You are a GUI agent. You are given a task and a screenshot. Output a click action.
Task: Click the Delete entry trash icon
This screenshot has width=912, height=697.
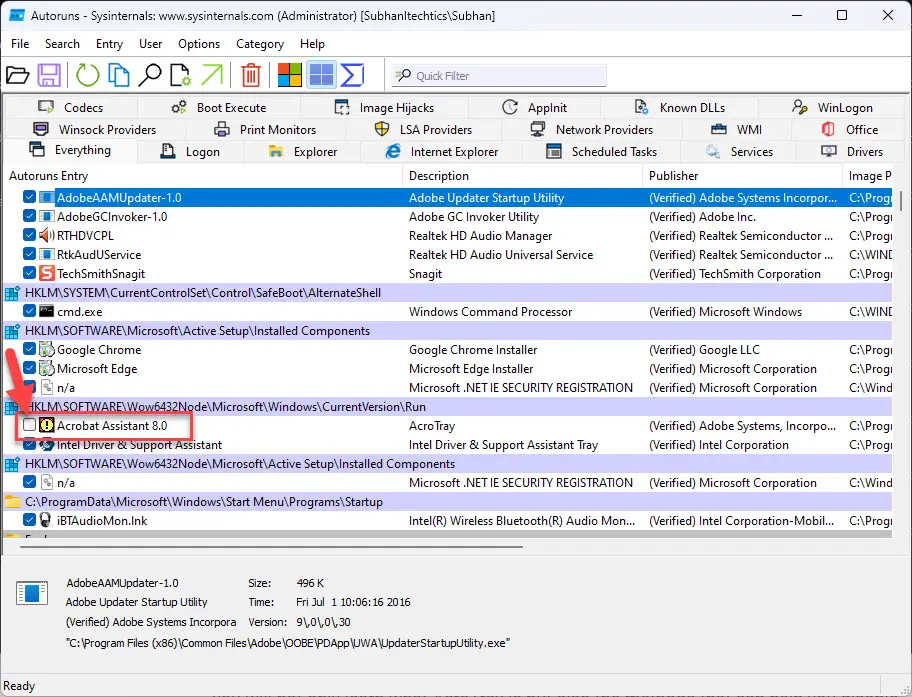click(x=250, y=75)
